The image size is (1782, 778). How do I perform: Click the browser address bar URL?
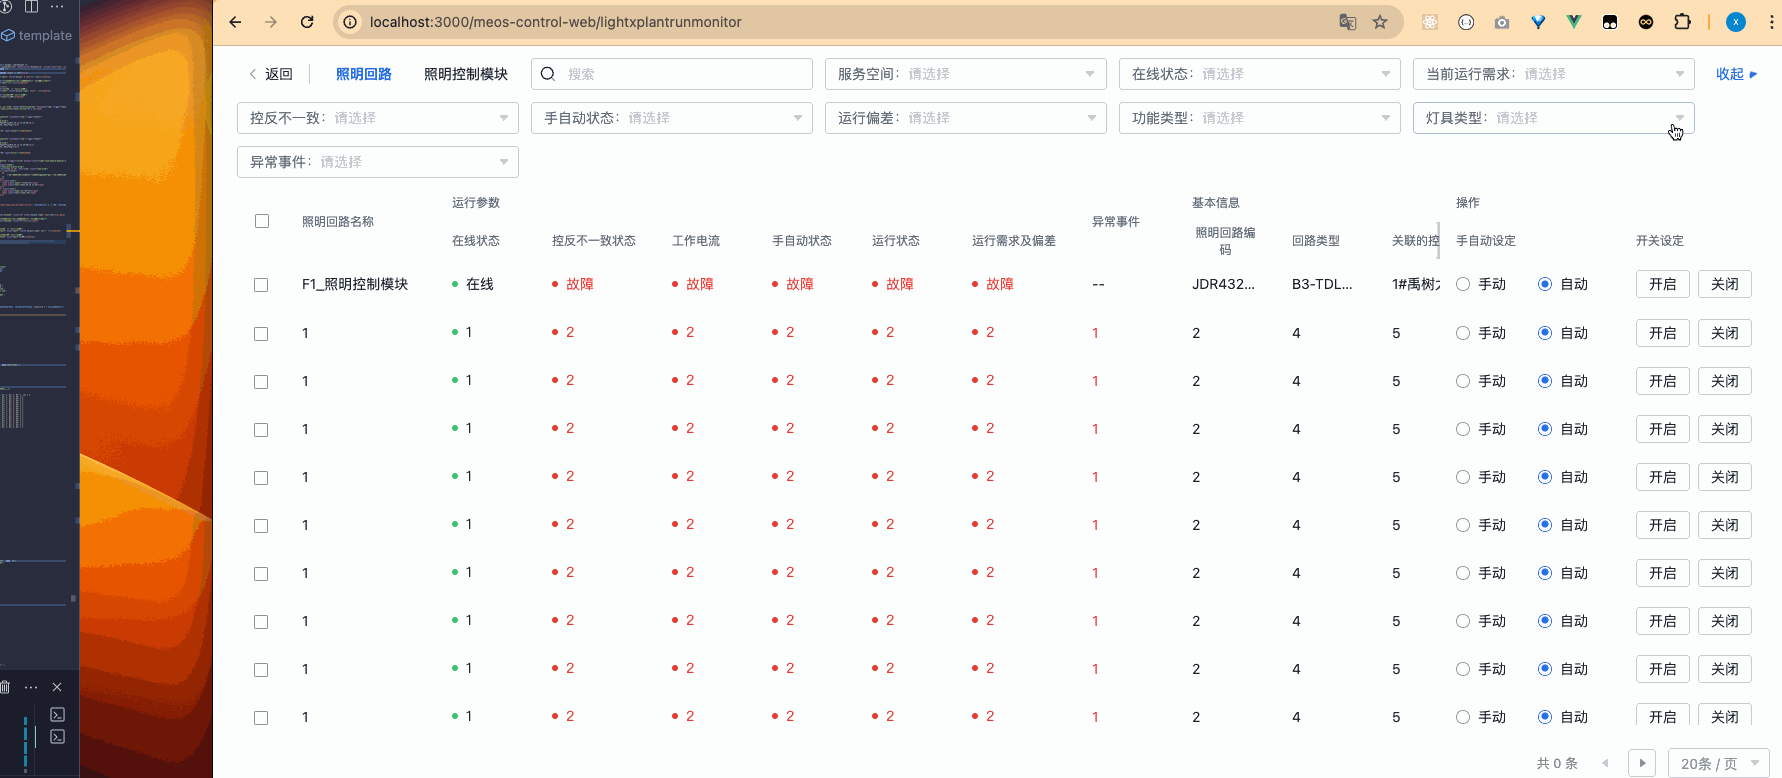(556, 22)
